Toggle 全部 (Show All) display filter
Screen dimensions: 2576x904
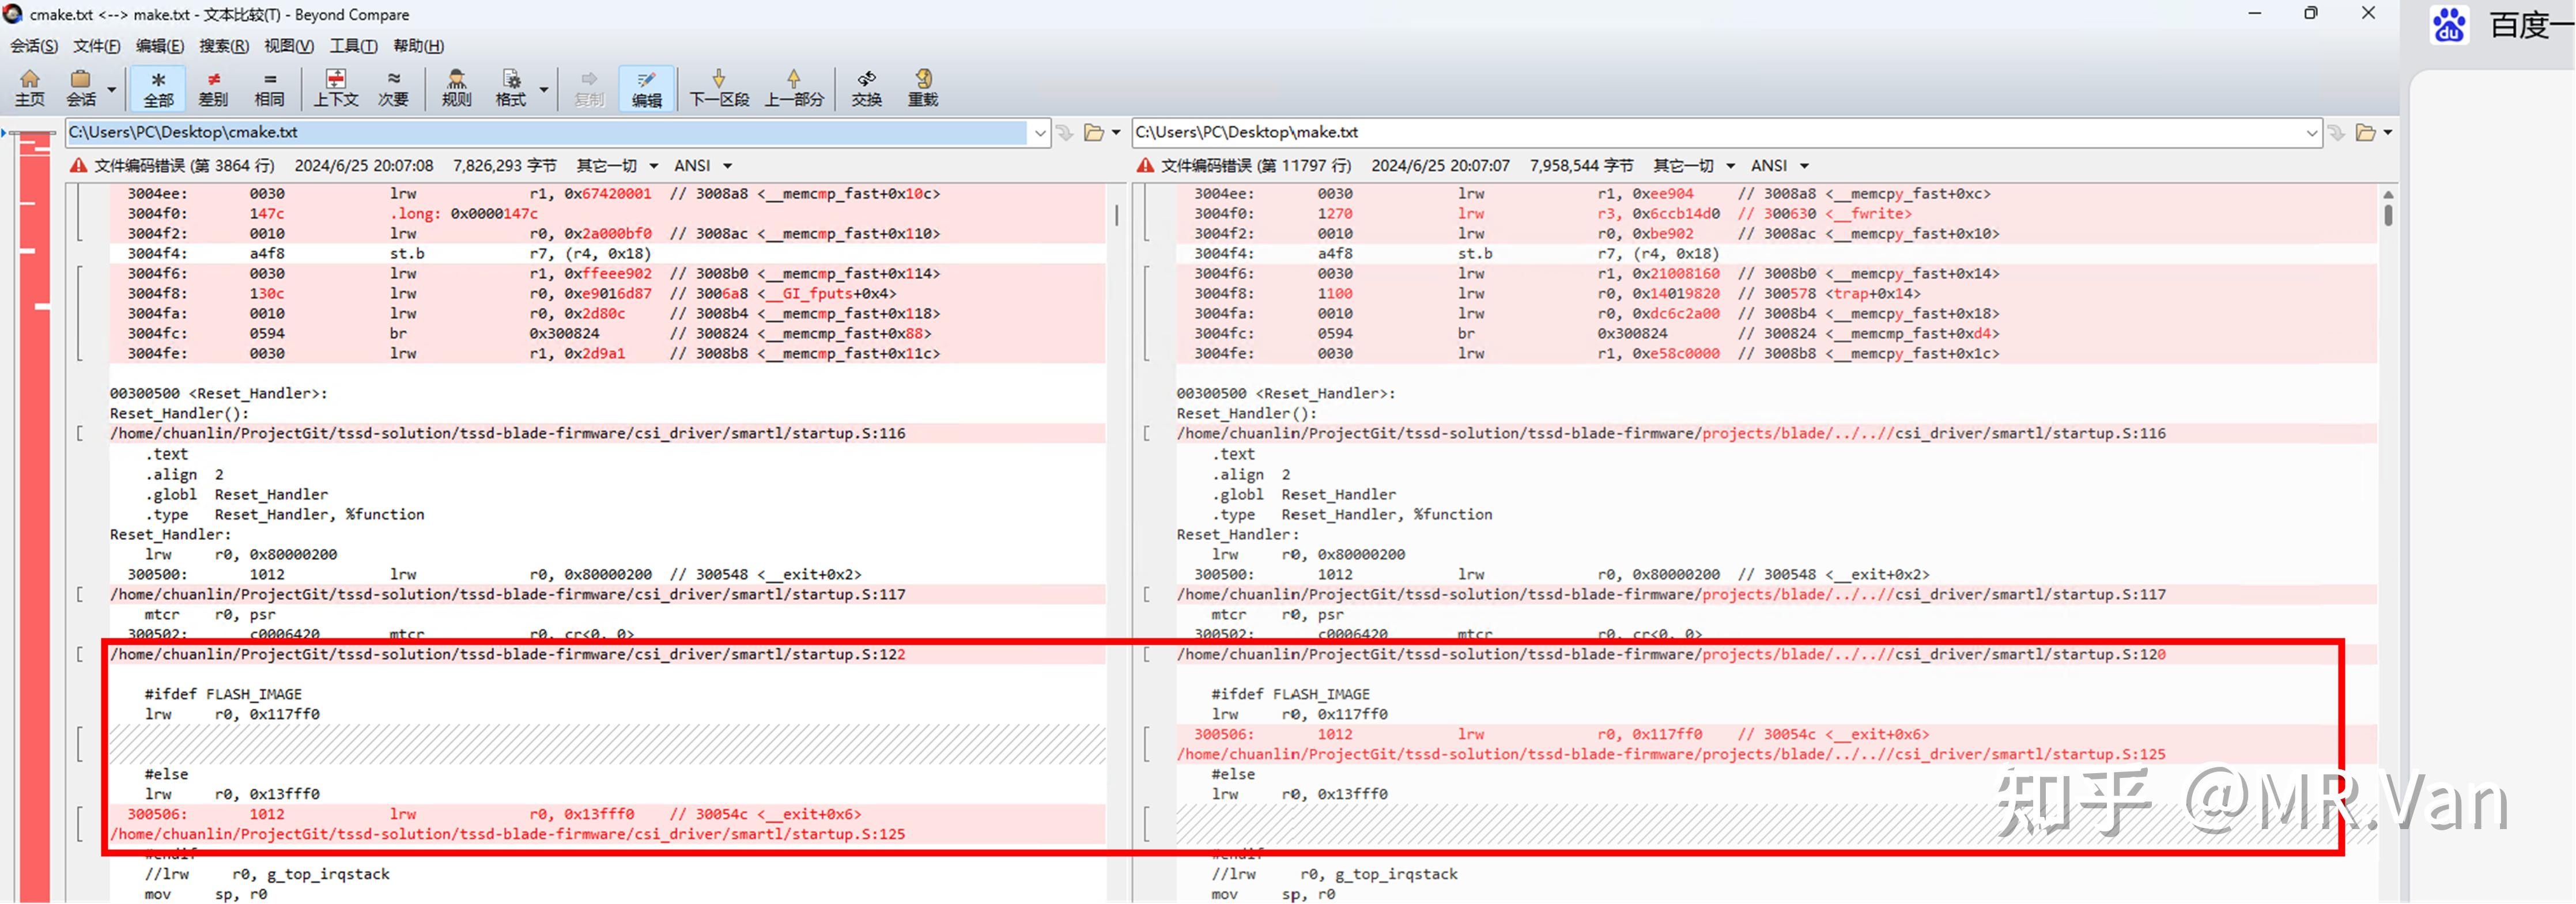click(158, 88)
